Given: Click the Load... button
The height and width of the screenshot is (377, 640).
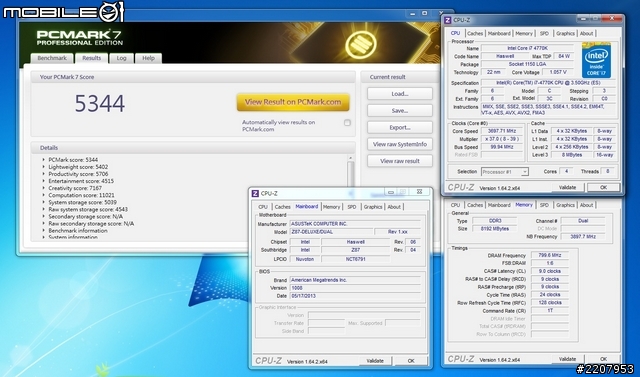Looking at the screenshot, I should click(x=400, y=94).
